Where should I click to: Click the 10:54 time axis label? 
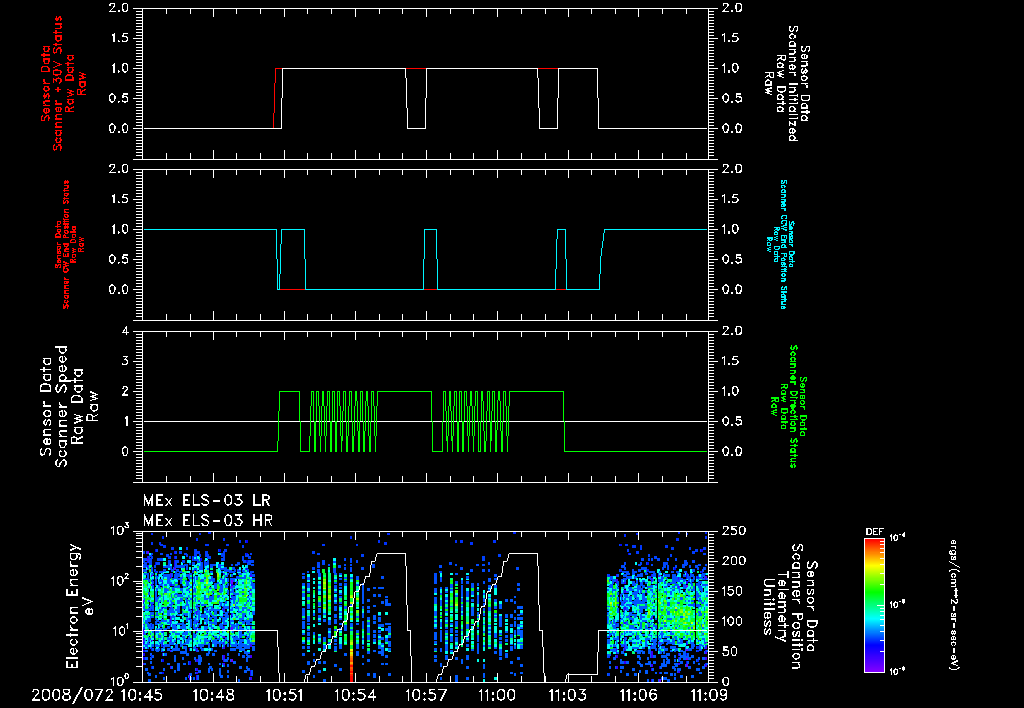(355, 695)
